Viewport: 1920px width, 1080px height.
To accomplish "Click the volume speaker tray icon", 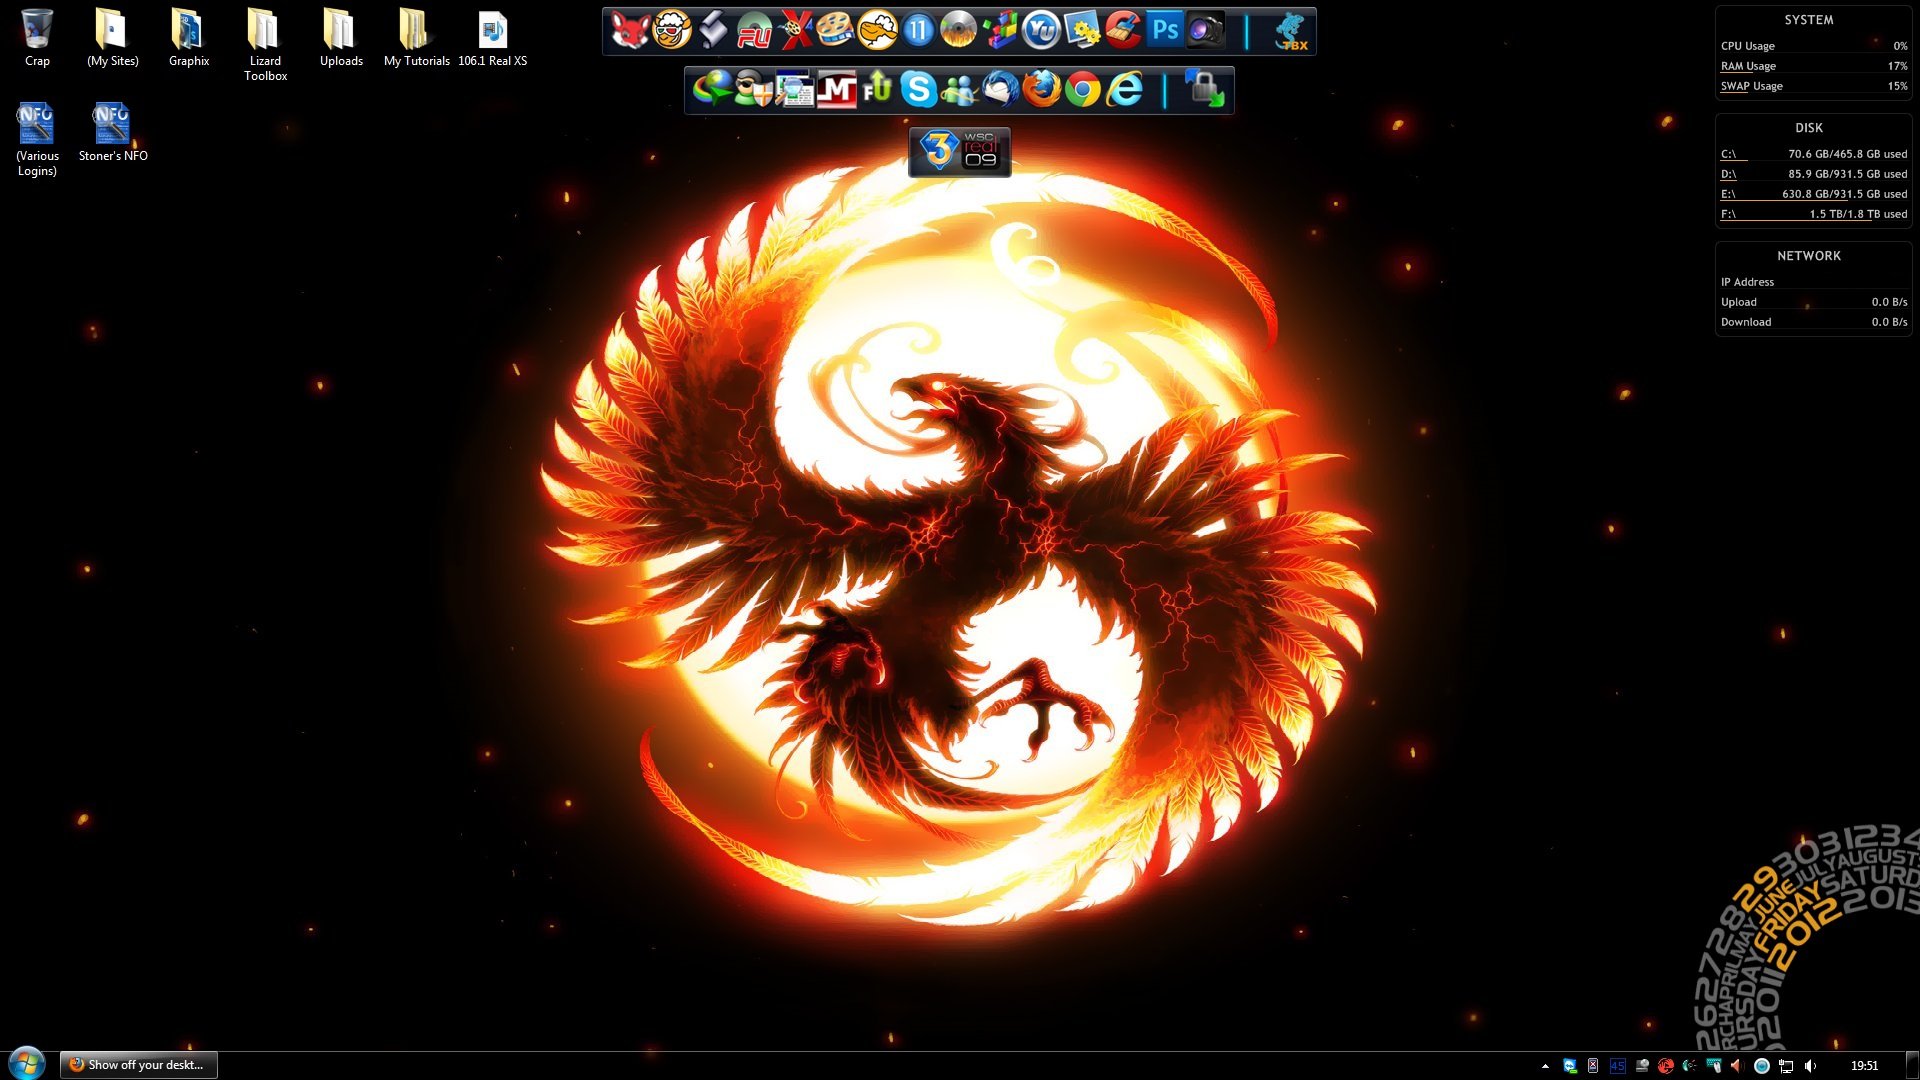I will tap(1810, 1066).
